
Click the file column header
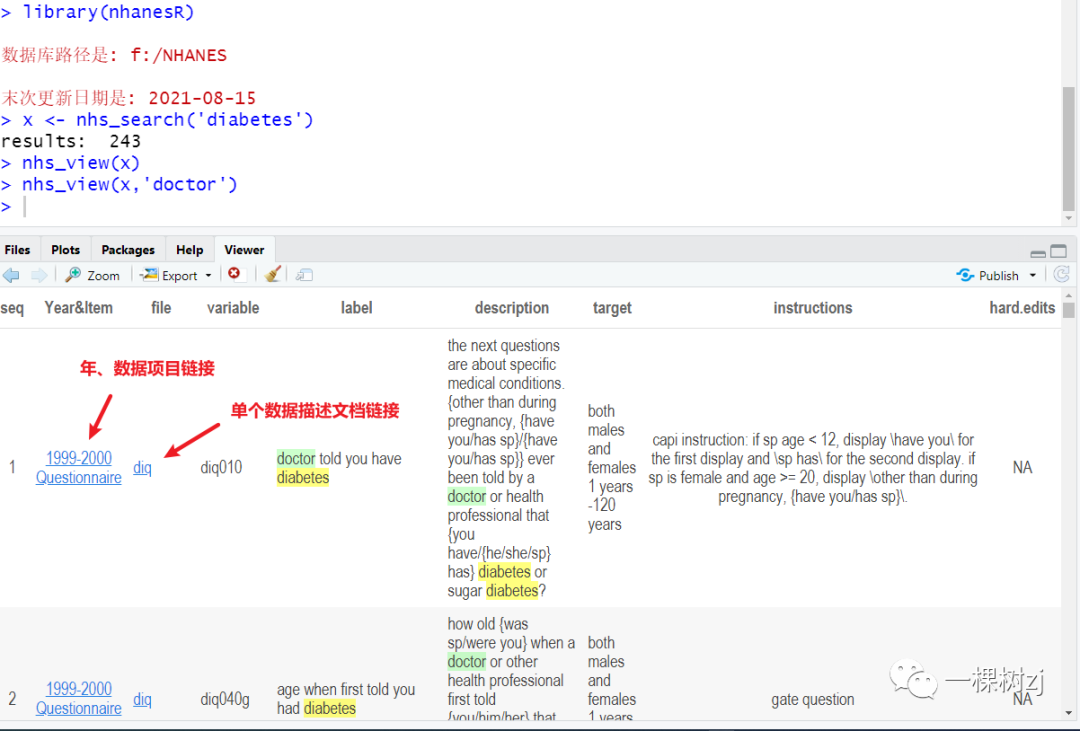coord(160,308)
